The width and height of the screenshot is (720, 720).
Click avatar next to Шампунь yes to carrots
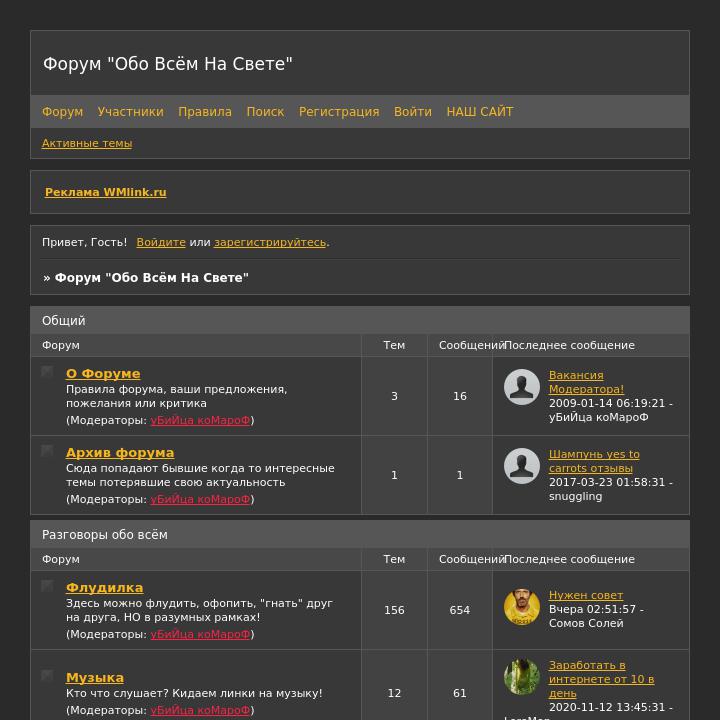522,466
